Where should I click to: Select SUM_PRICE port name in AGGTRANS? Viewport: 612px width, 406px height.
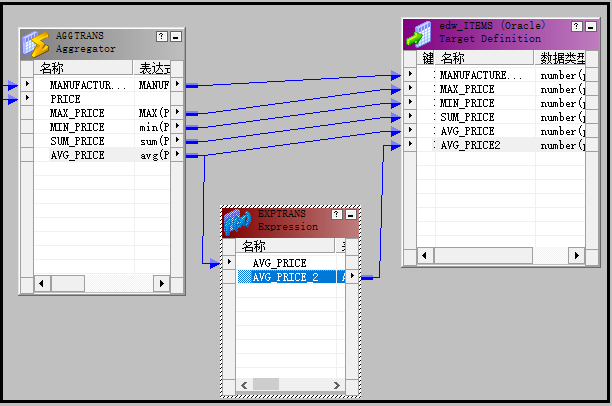(x=77, y=141)
